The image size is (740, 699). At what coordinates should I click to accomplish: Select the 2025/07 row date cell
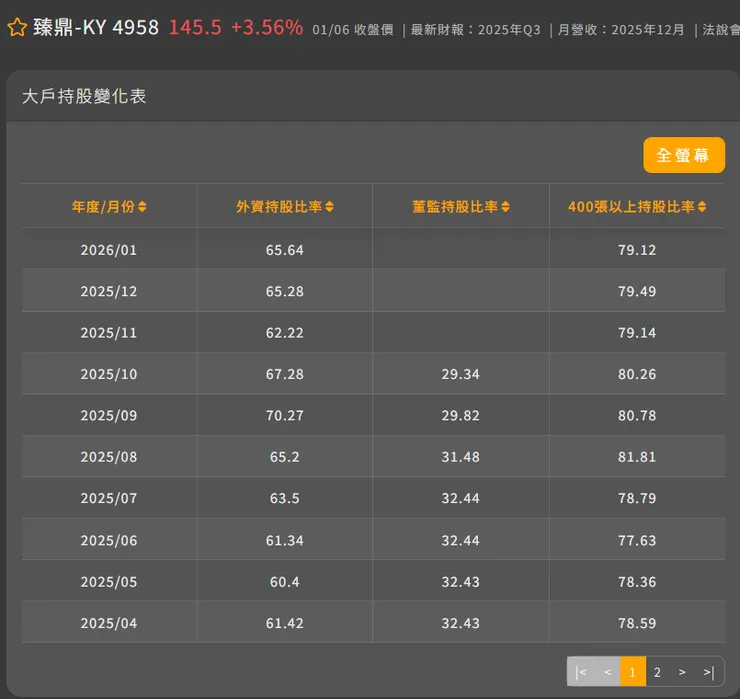(x=109, y=498)
